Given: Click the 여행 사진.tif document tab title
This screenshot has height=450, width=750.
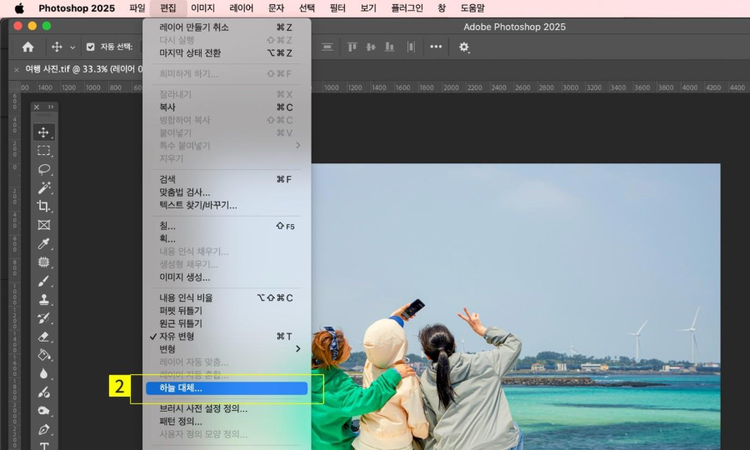Looking at the screenshot, I should (x=84, y=69).
